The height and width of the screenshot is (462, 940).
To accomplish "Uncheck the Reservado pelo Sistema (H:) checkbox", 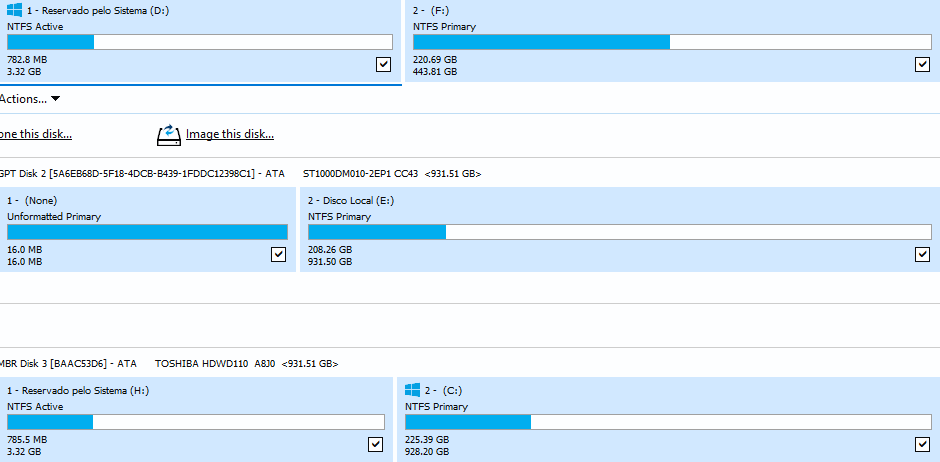I will point(375,444).
